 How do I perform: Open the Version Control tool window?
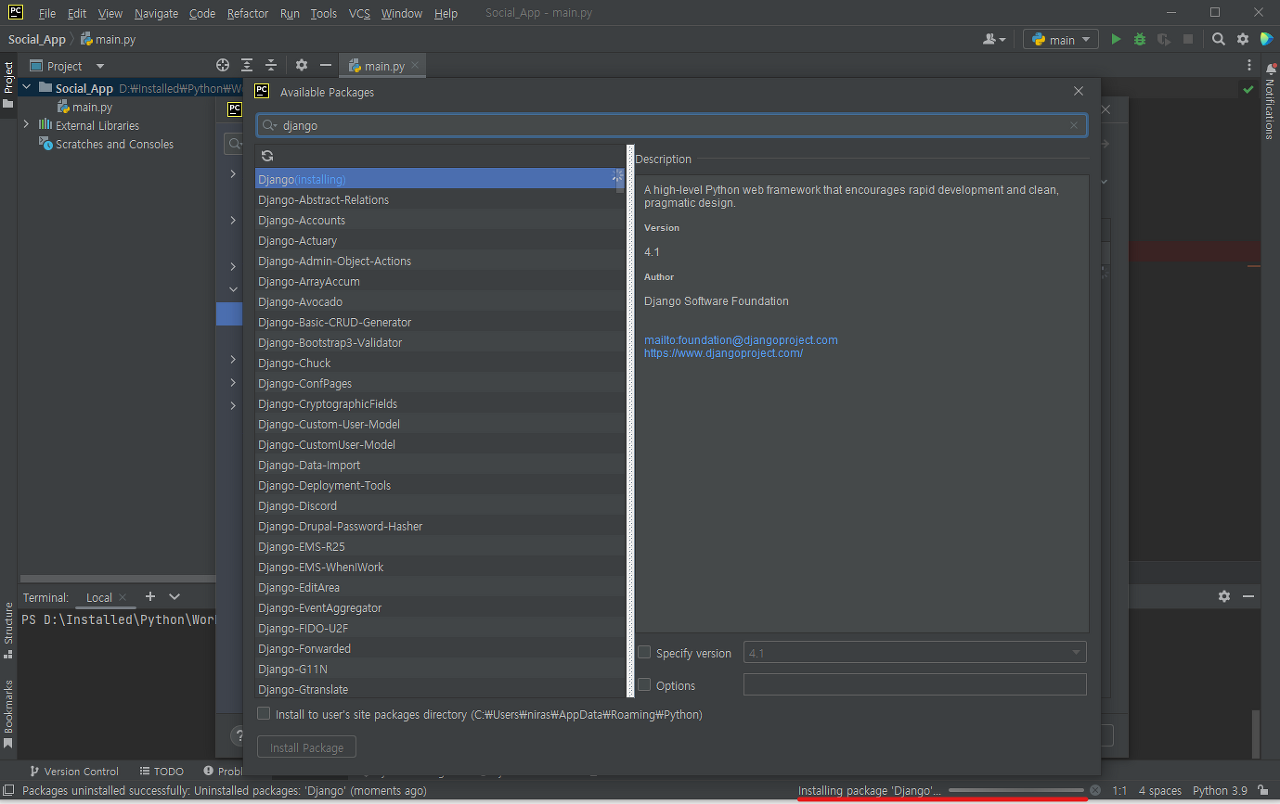pyautogui.click(x=74, y=771)
